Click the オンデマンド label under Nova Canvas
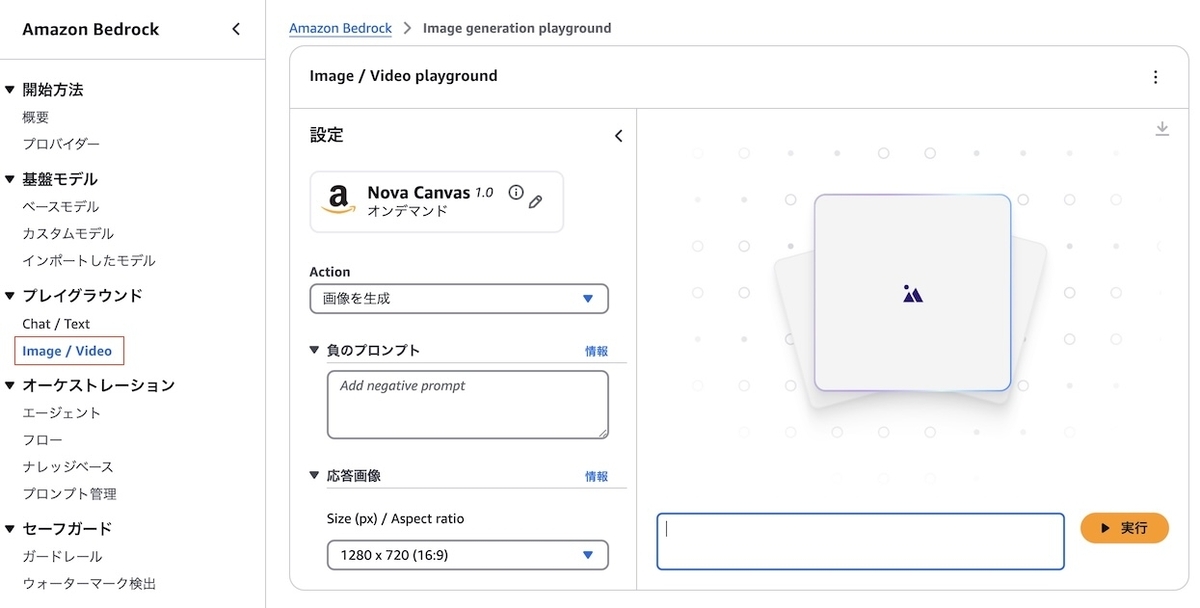 point(407,212)
